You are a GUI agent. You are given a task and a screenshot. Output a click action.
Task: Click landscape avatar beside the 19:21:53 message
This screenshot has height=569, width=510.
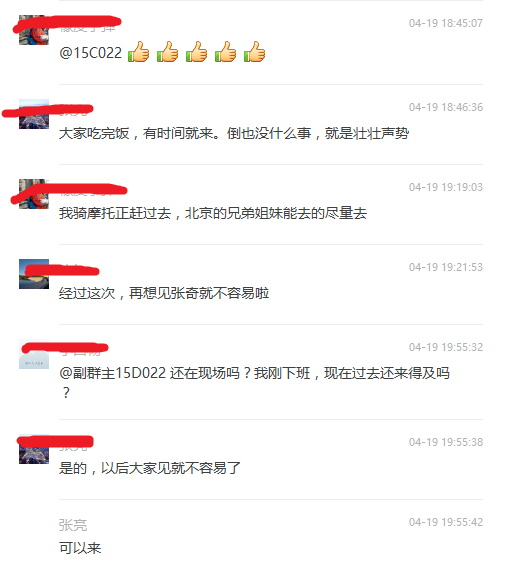(x=34, y=274)
